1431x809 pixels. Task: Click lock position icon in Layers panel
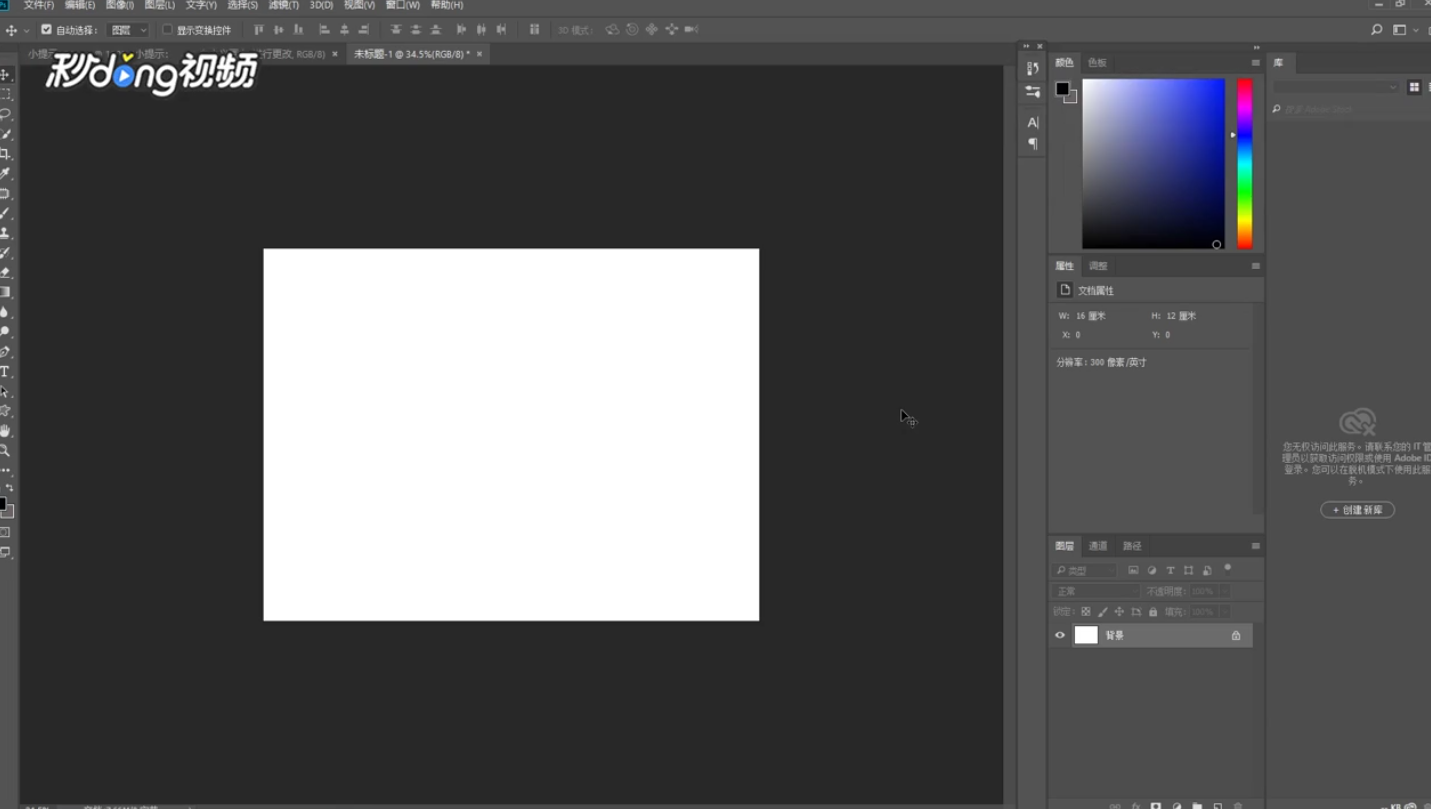tap(1119, 611)
